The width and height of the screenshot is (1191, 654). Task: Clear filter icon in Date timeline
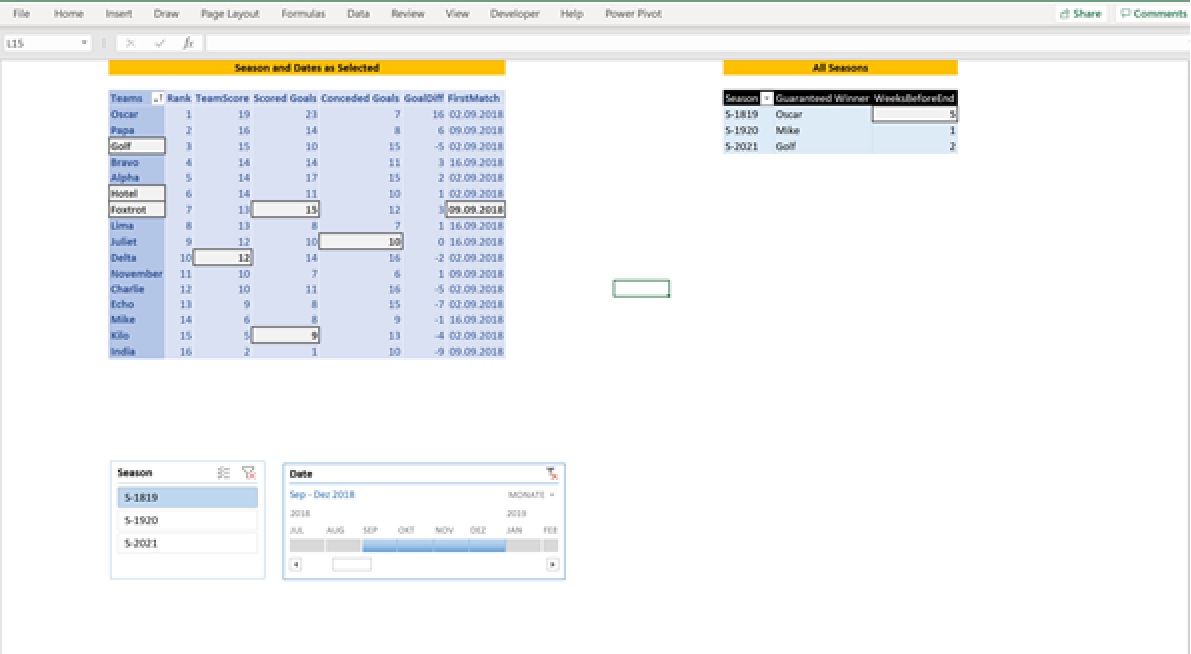[x=552, y=474]
